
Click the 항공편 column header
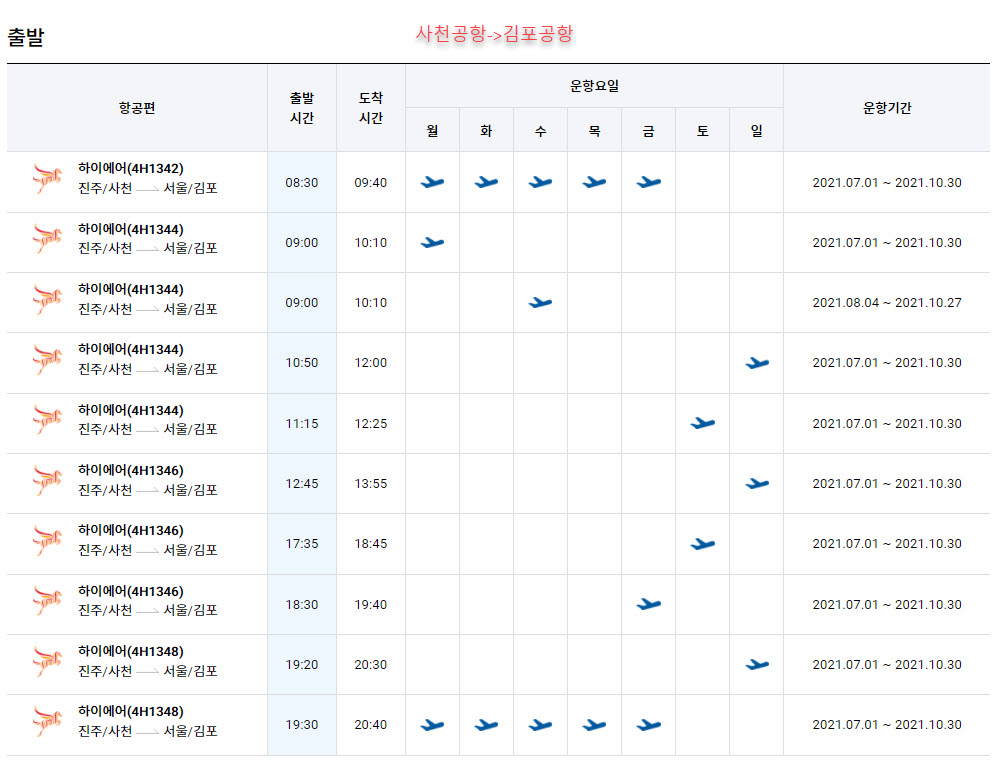(137, 108)
